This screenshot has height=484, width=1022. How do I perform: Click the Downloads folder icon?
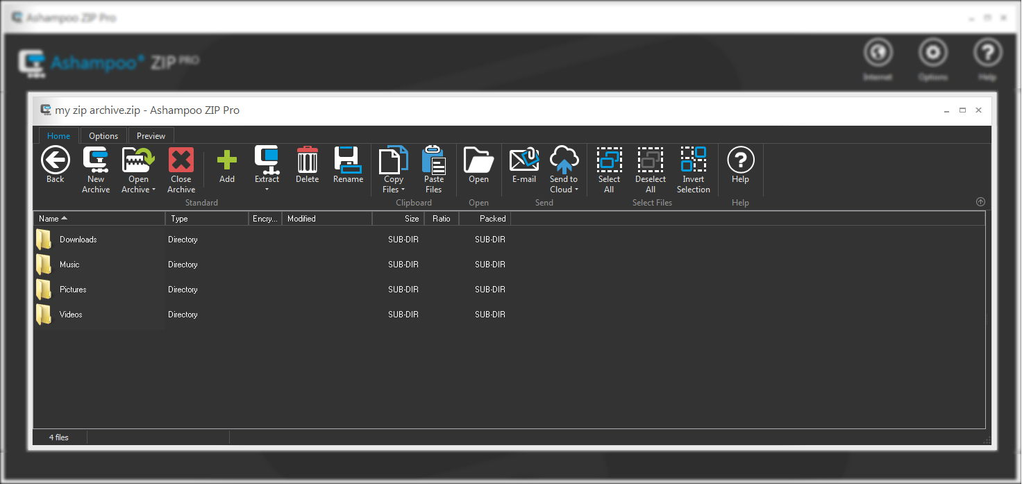[x=44, y=240]
